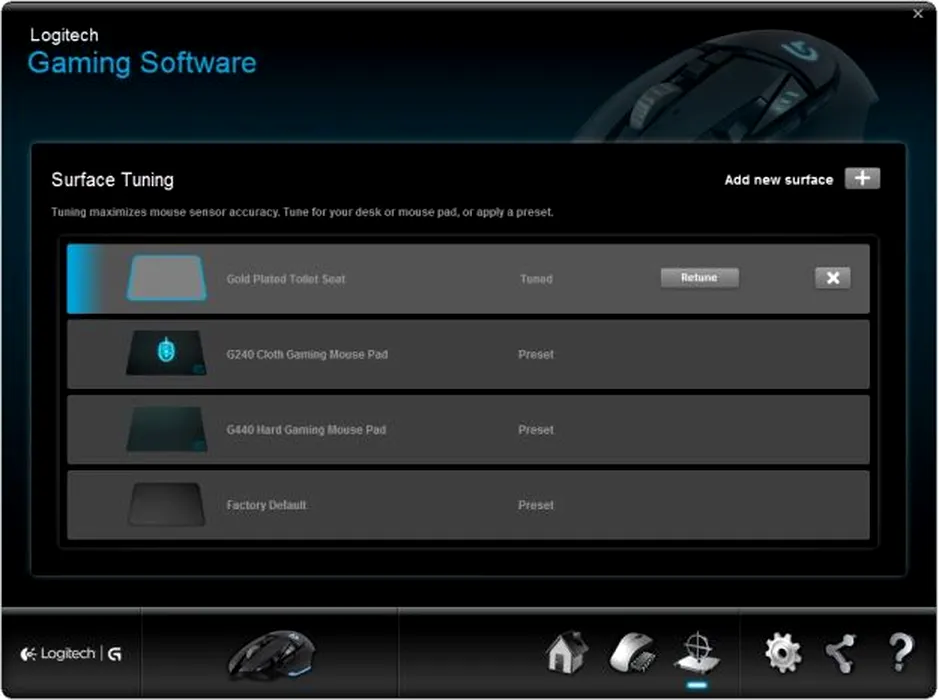The height and width of the screenshot is (700, 939).
Task: Click the G440 Hard mouse pad thumbnail
Action: click(166, 429)
